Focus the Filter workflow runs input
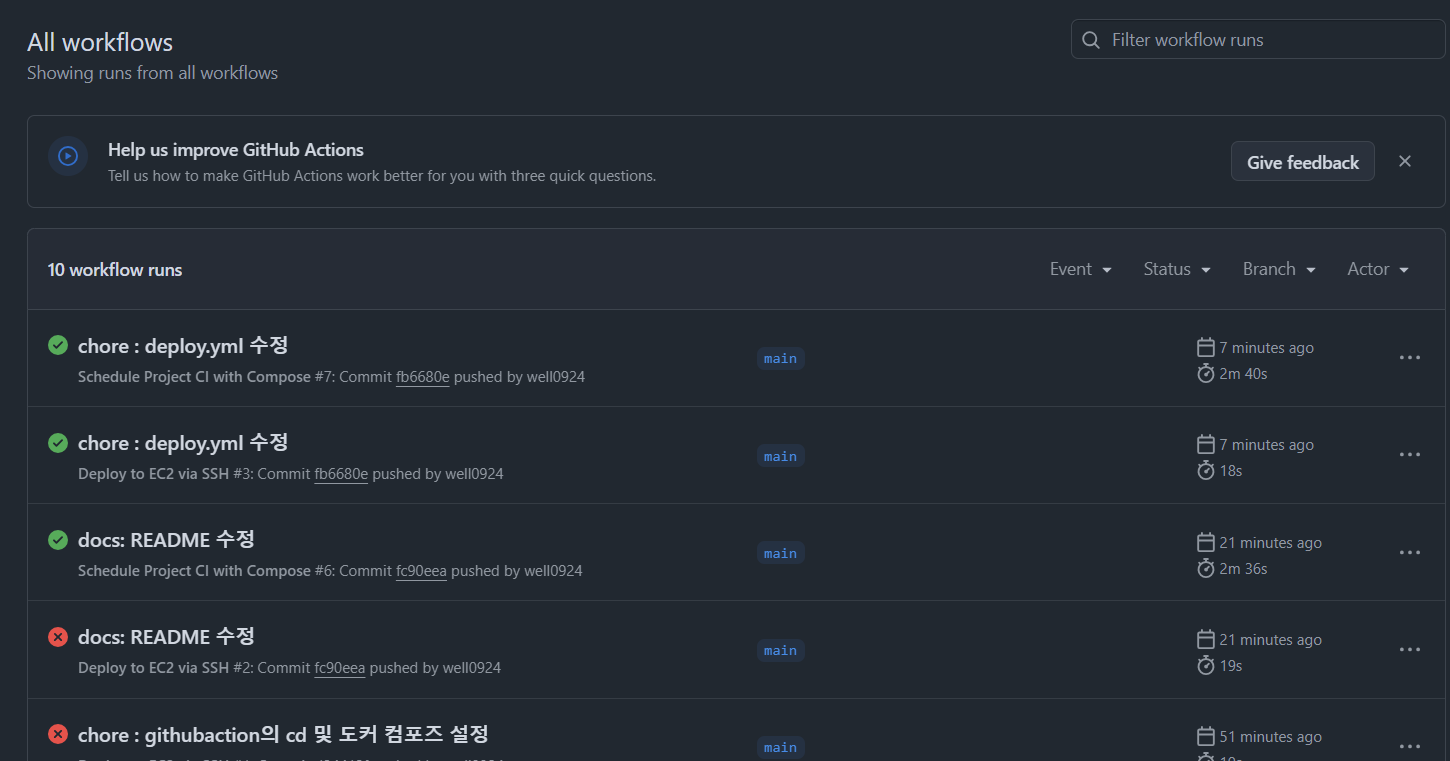1450x761 pixels. pyautogui.click(x=1258, y=40)
